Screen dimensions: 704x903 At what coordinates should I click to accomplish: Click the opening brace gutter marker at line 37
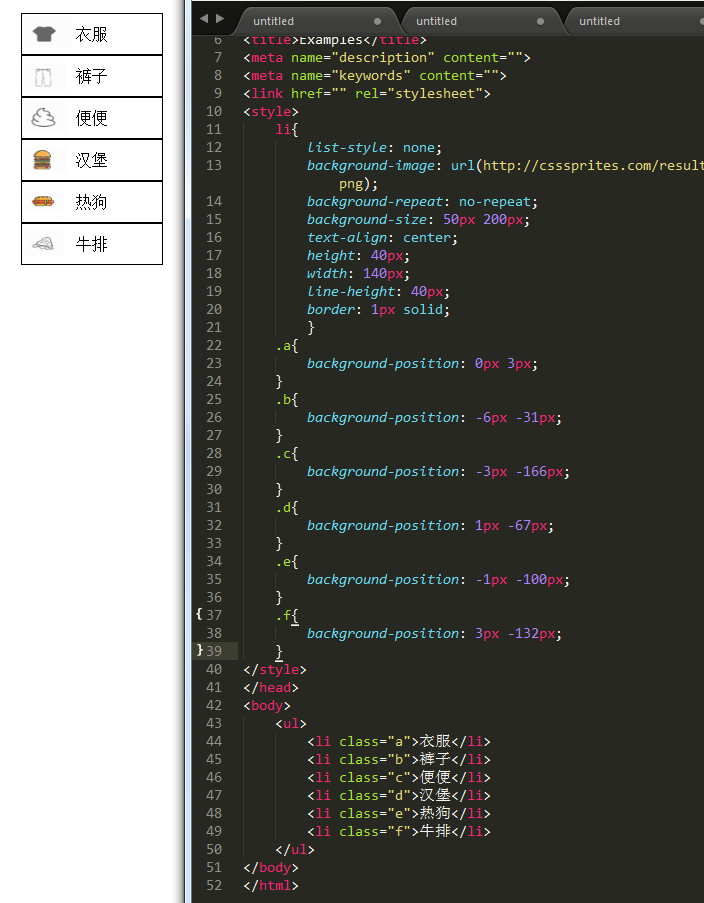199,614
